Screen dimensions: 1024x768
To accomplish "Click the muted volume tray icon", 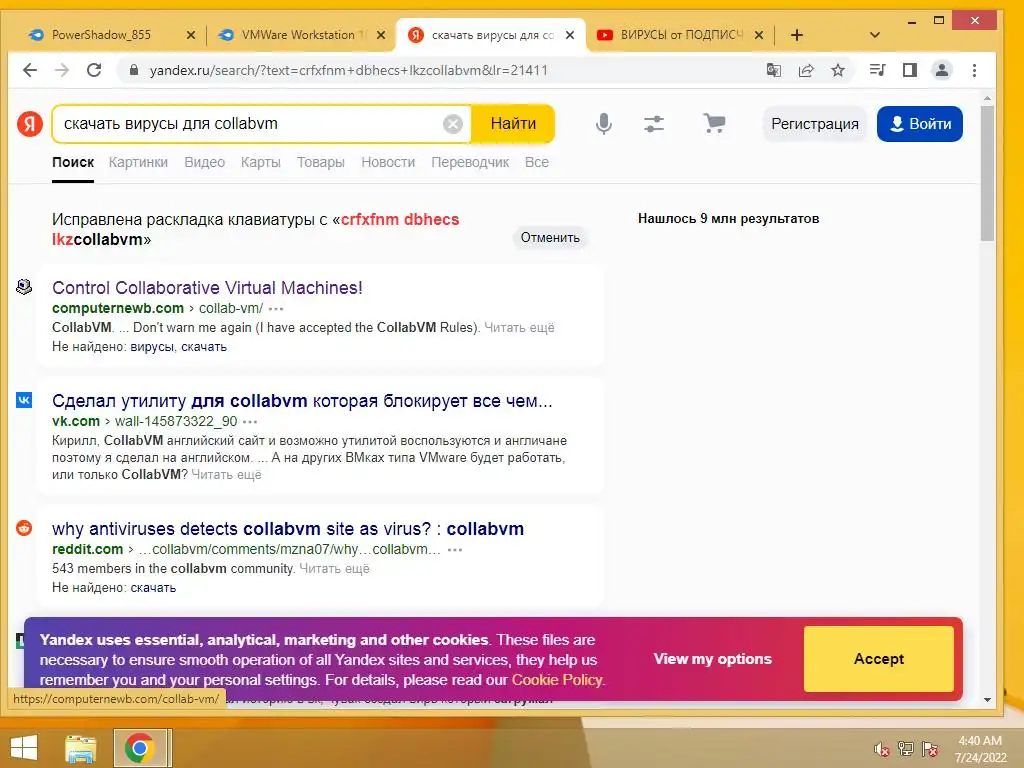I will tap(882, 749).
